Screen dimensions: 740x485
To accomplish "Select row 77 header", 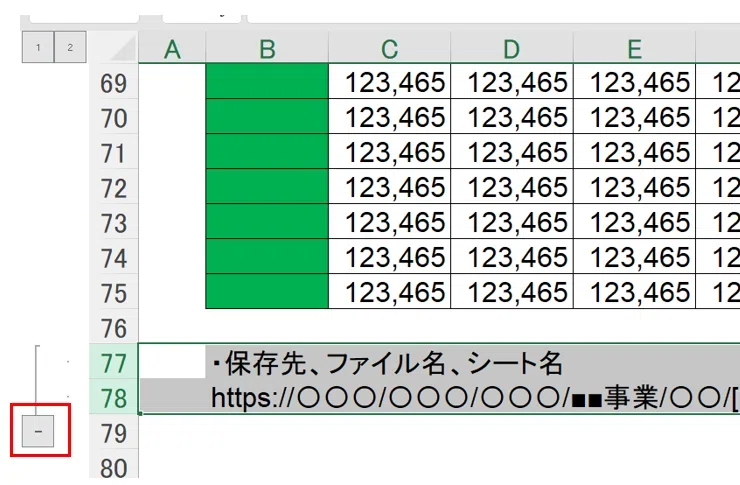I will pyautogui.click(x=114, y=361).
